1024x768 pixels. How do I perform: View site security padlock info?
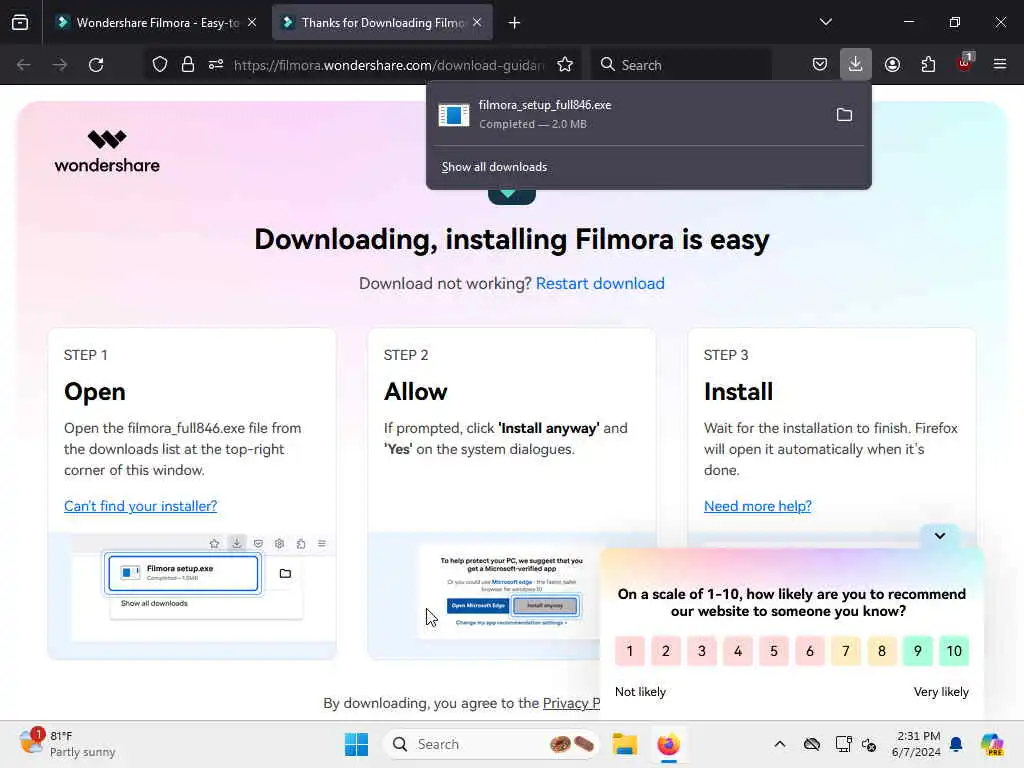tap(188, 65)
